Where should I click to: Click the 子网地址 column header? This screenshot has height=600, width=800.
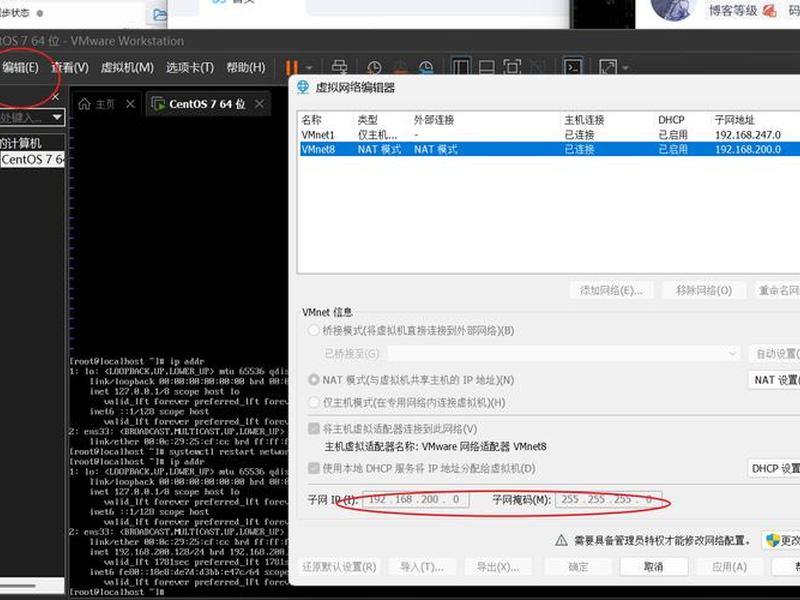click(x=734, y=120)
